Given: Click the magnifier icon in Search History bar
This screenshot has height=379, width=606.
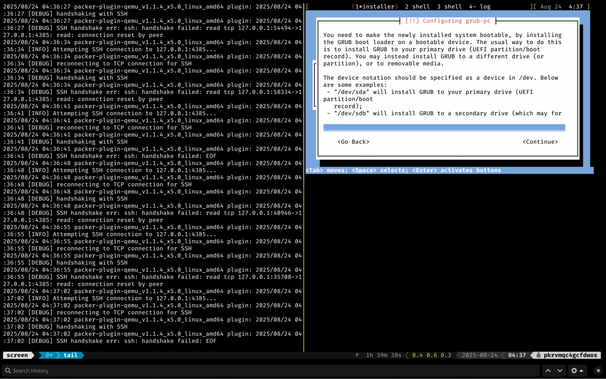Looking at the screenshot, I should (8, 371).
